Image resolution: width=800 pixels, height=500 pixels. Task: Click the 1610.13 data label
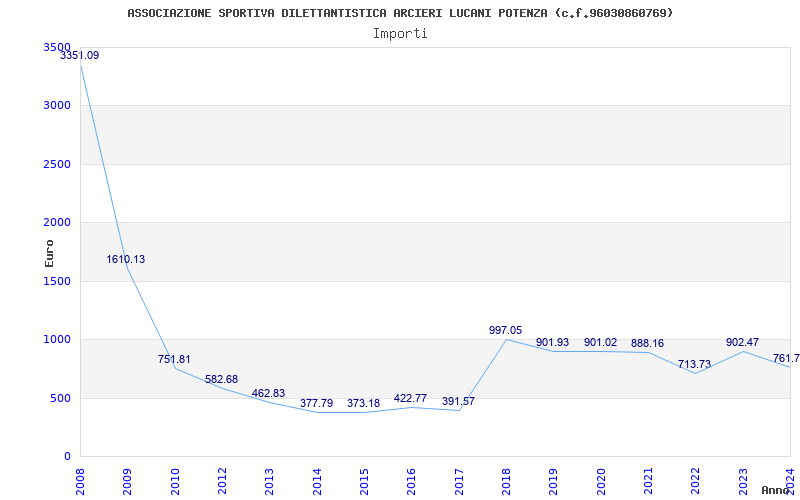[x=126, y=259]
